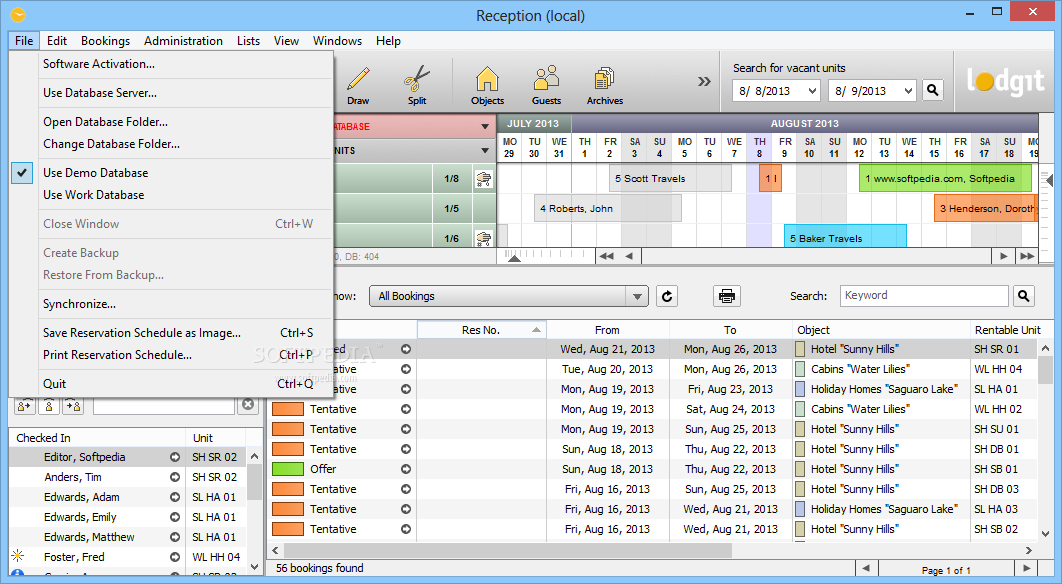
Task: Open the Archives toolbar icon
Action: [604, 85]
